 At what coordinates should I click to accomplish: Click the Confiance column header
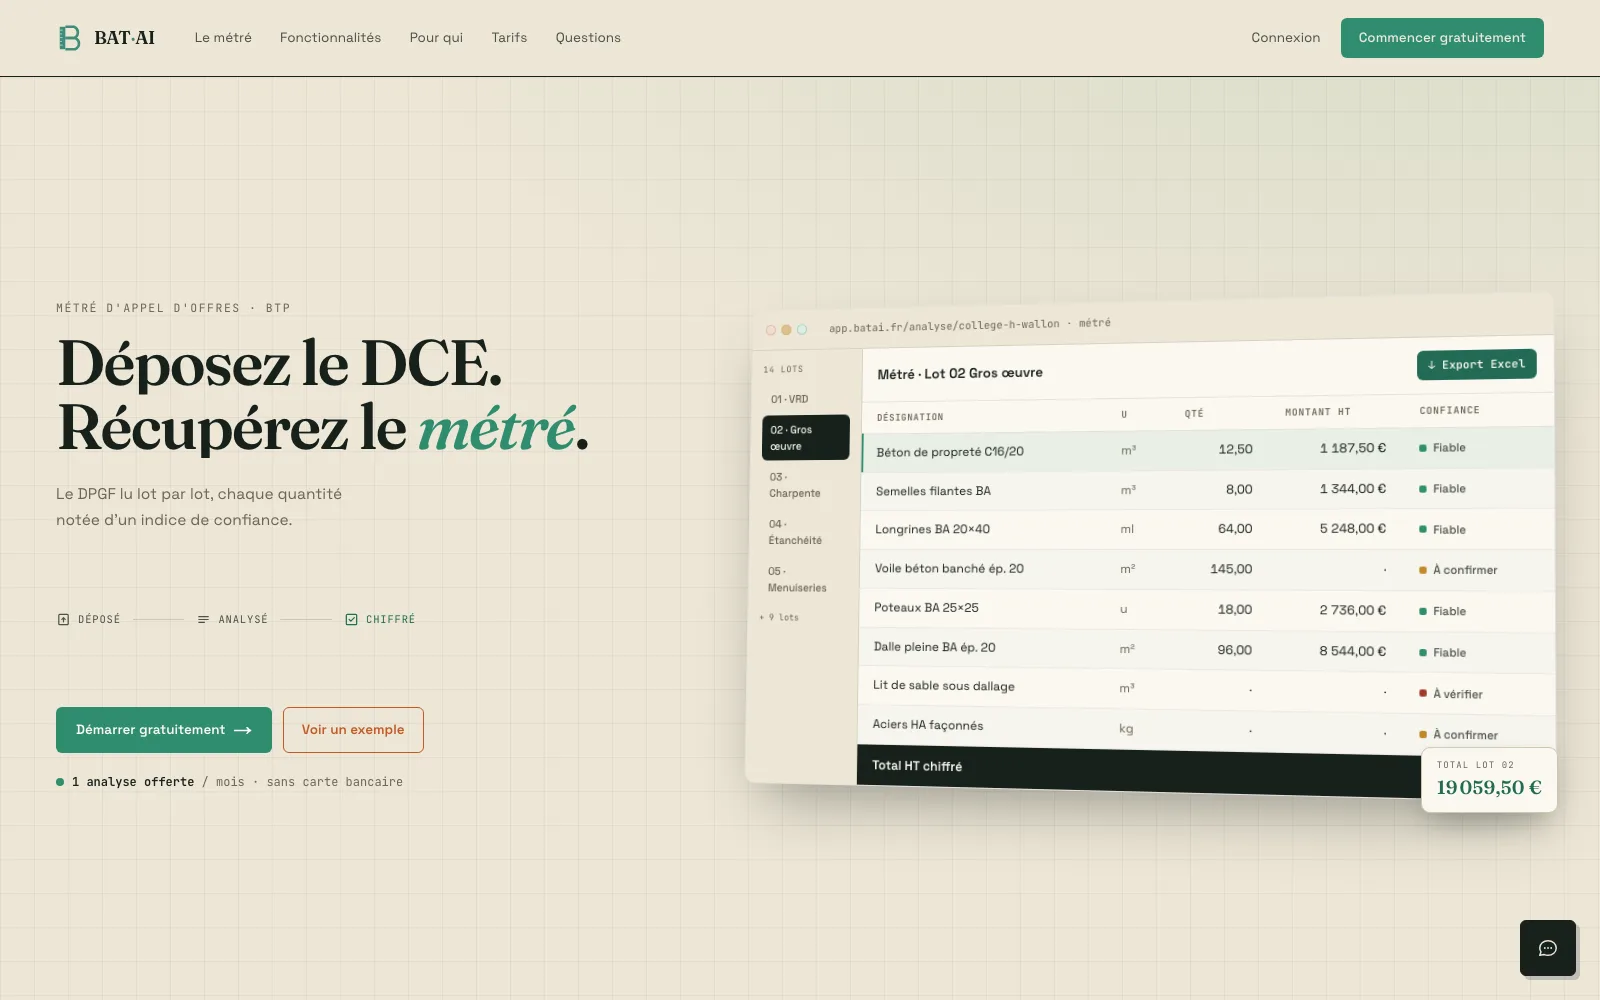point(1449,410)
